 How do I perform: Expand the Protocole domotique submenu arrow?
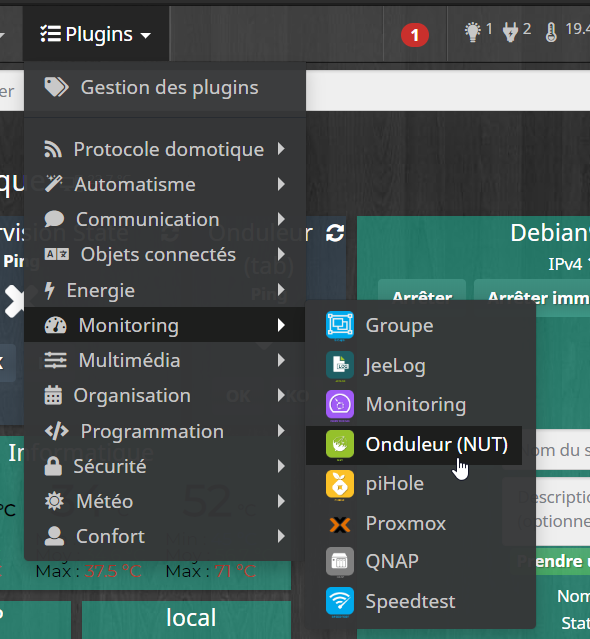click(281, 149)
